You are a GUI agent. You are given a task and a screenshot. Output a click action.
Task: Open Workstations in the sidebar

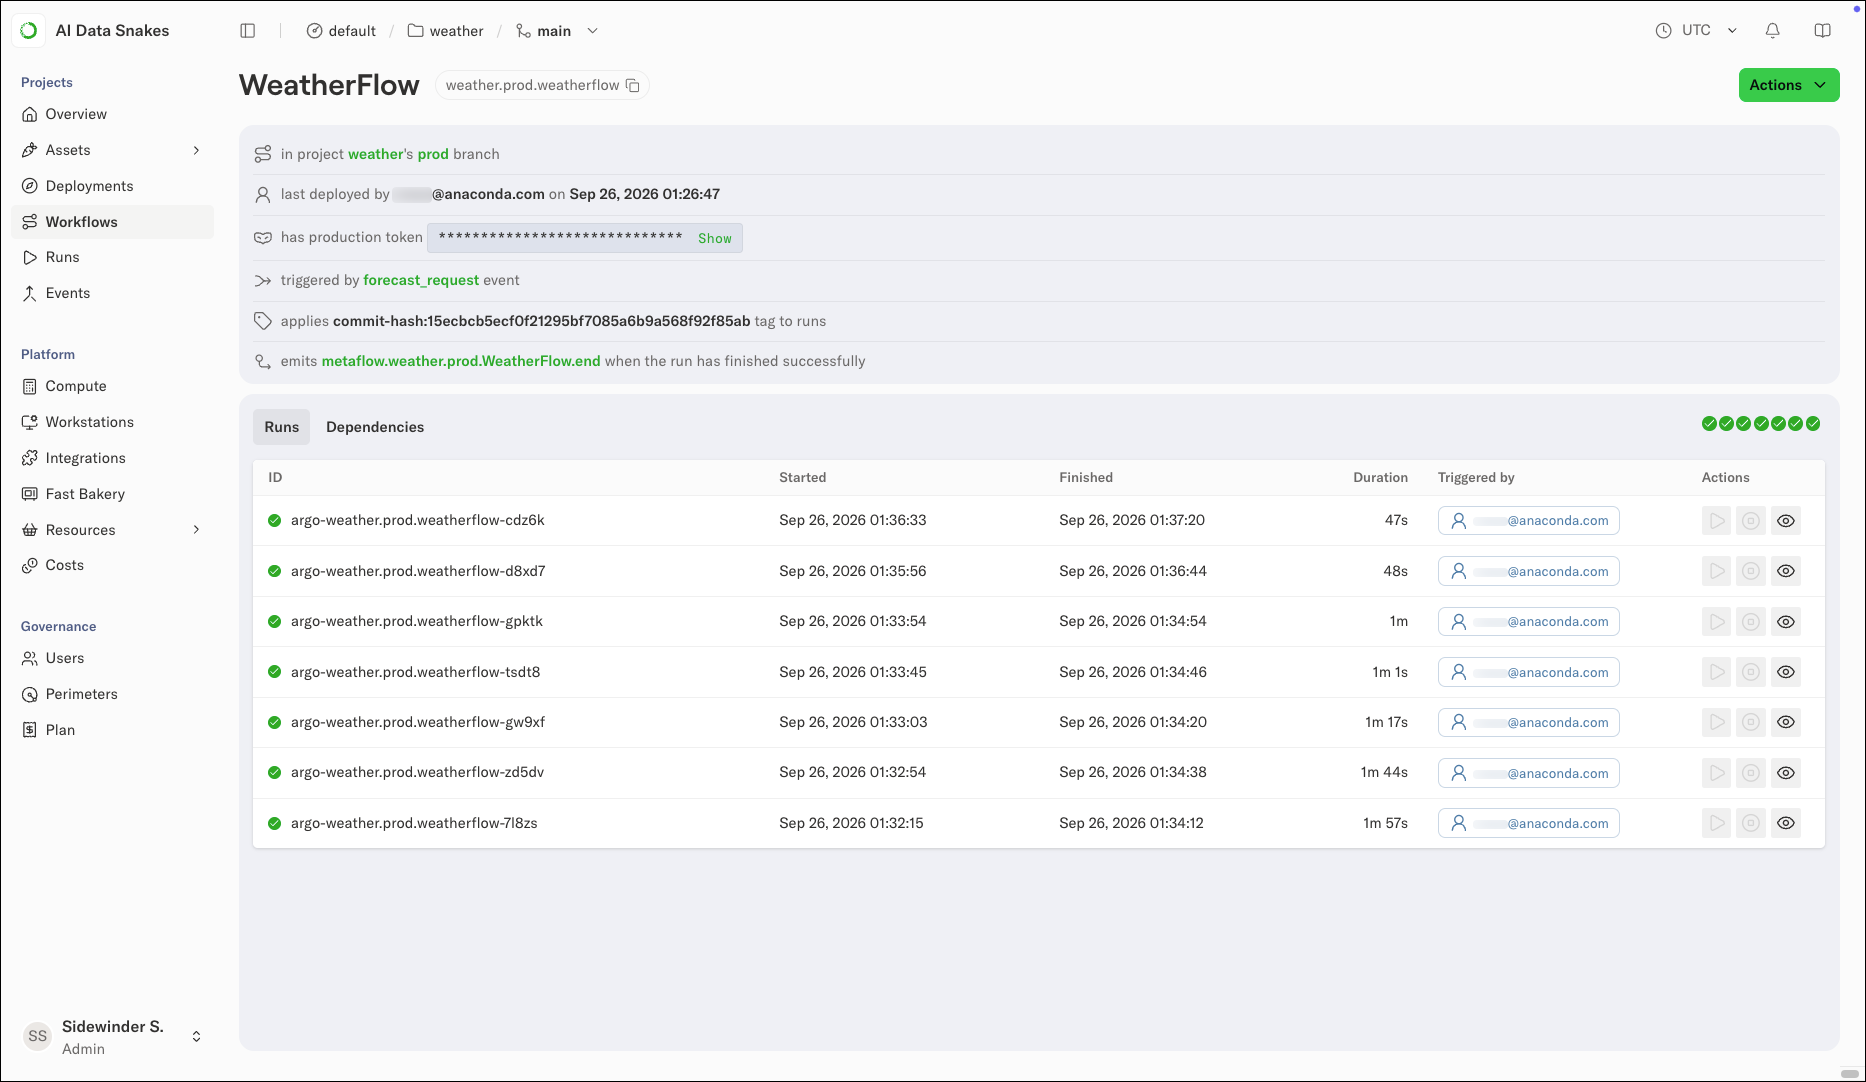[x=113, y=422]
